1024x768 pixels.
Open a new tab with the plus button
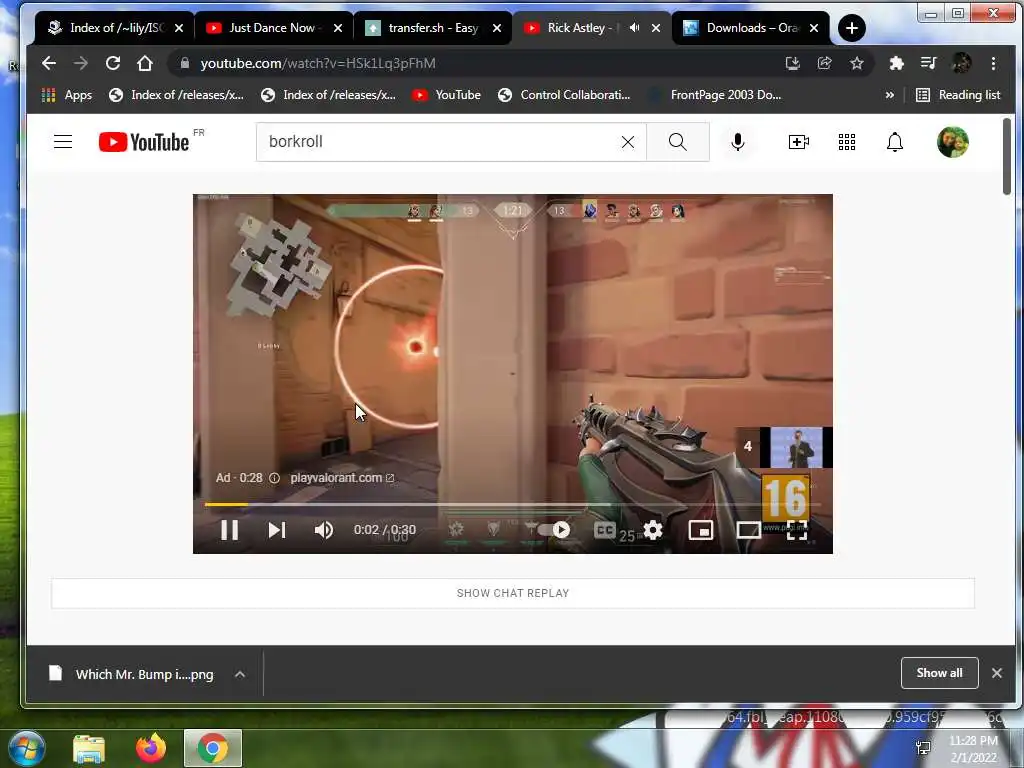(x=852, y=27)
